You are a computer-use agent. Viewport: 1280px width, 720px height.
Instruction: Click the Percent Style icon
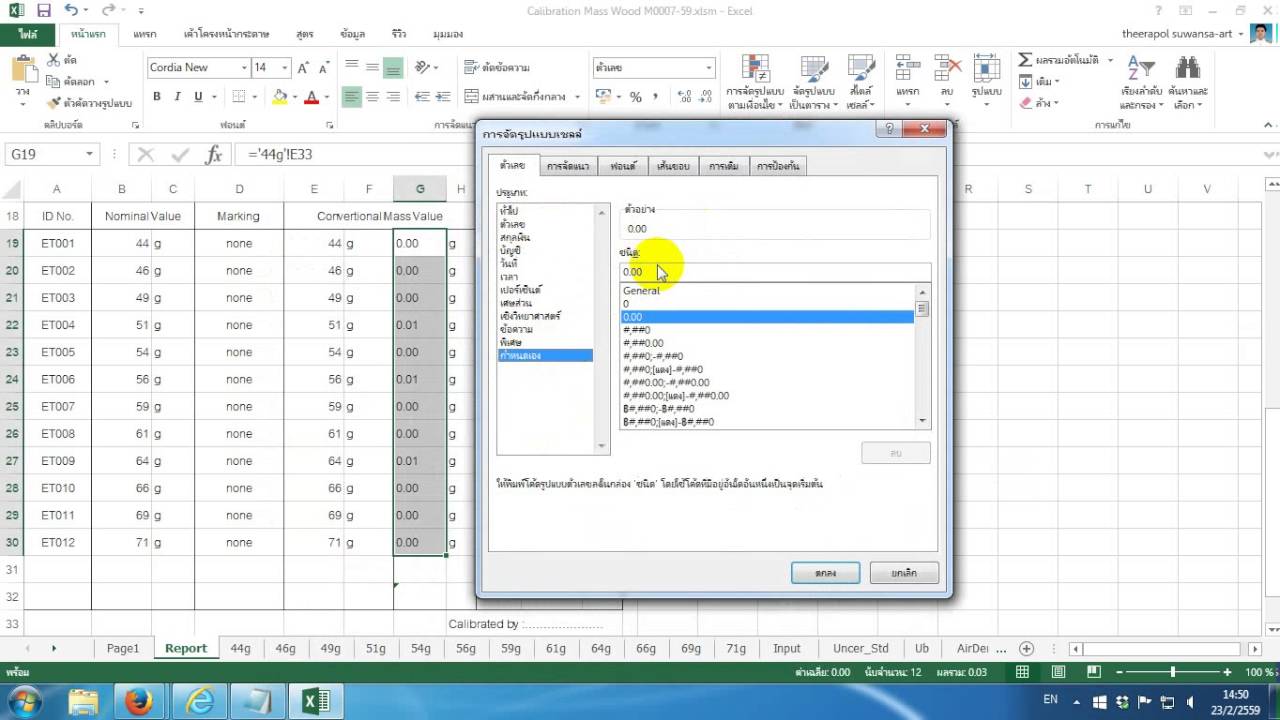[x=635, y=97]
